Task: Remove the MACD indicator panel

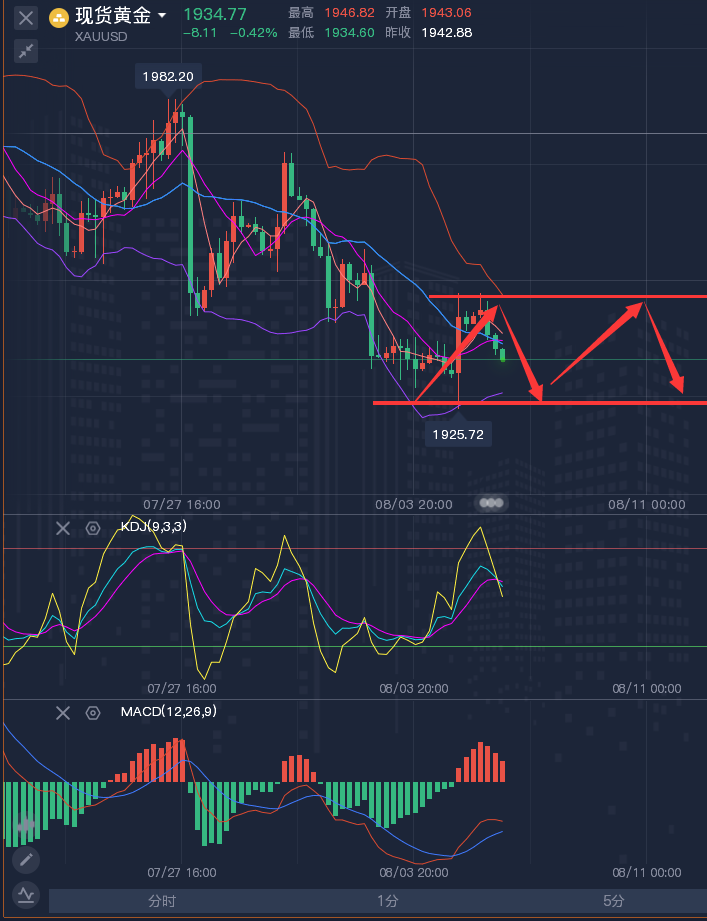Action: [x=63, y=713]
